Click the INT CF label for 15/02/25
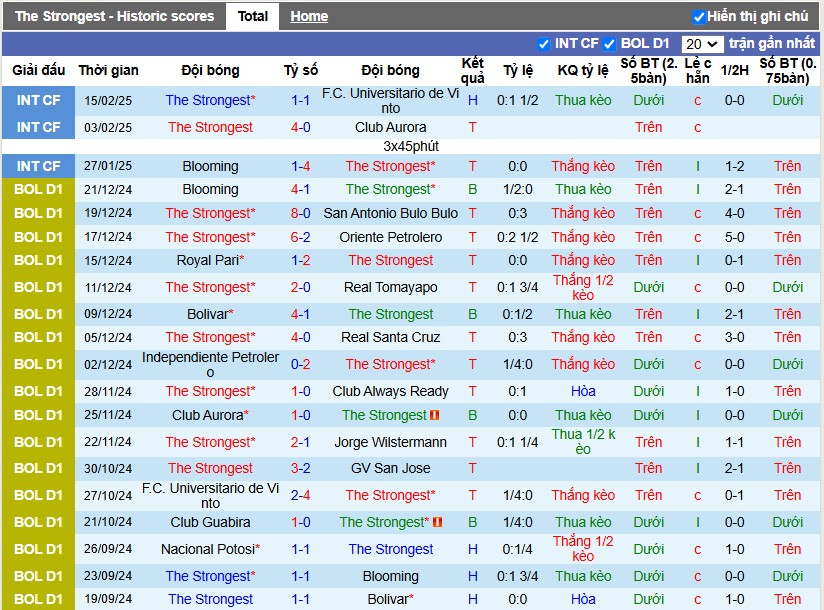824x610 pixels. [38, 100]
